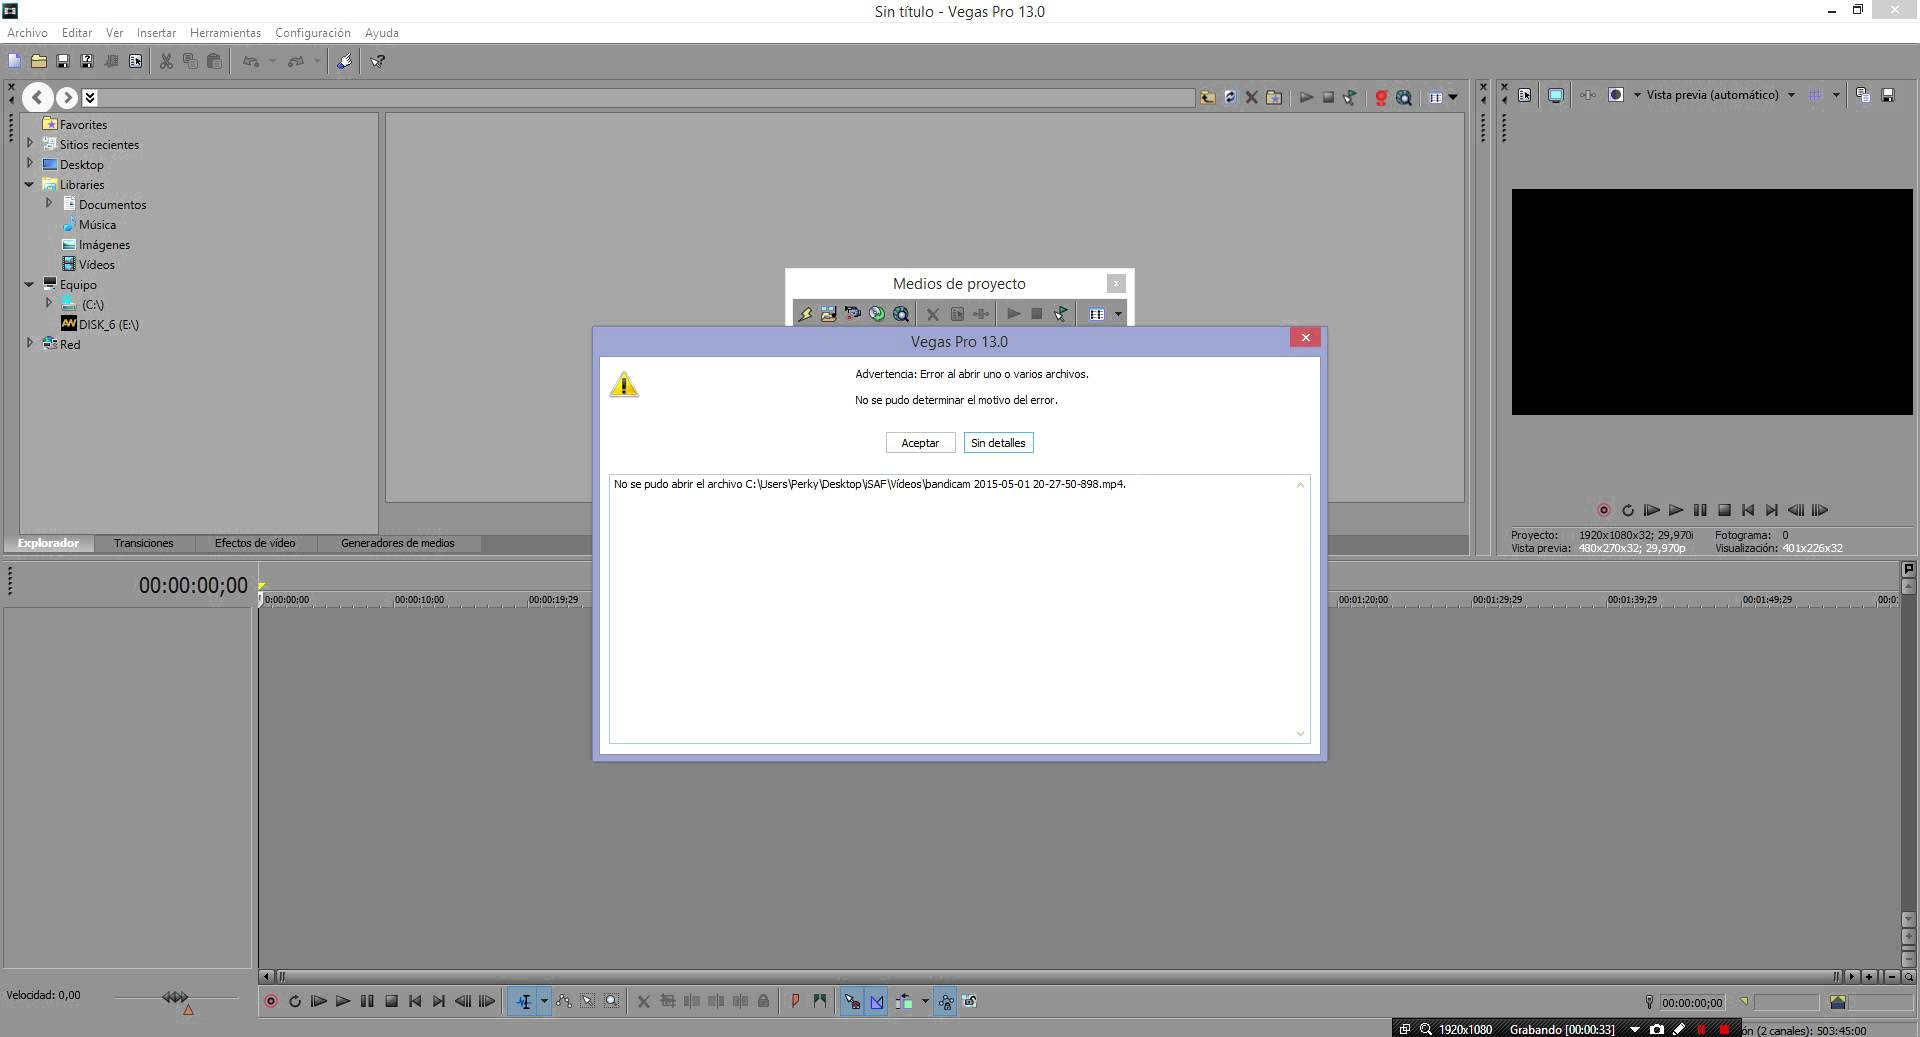Viewport: 1920px width, 1037px height.
Task: Collapse the Libraries tree node
Action: pyautogui.click(x=30, y=184)
